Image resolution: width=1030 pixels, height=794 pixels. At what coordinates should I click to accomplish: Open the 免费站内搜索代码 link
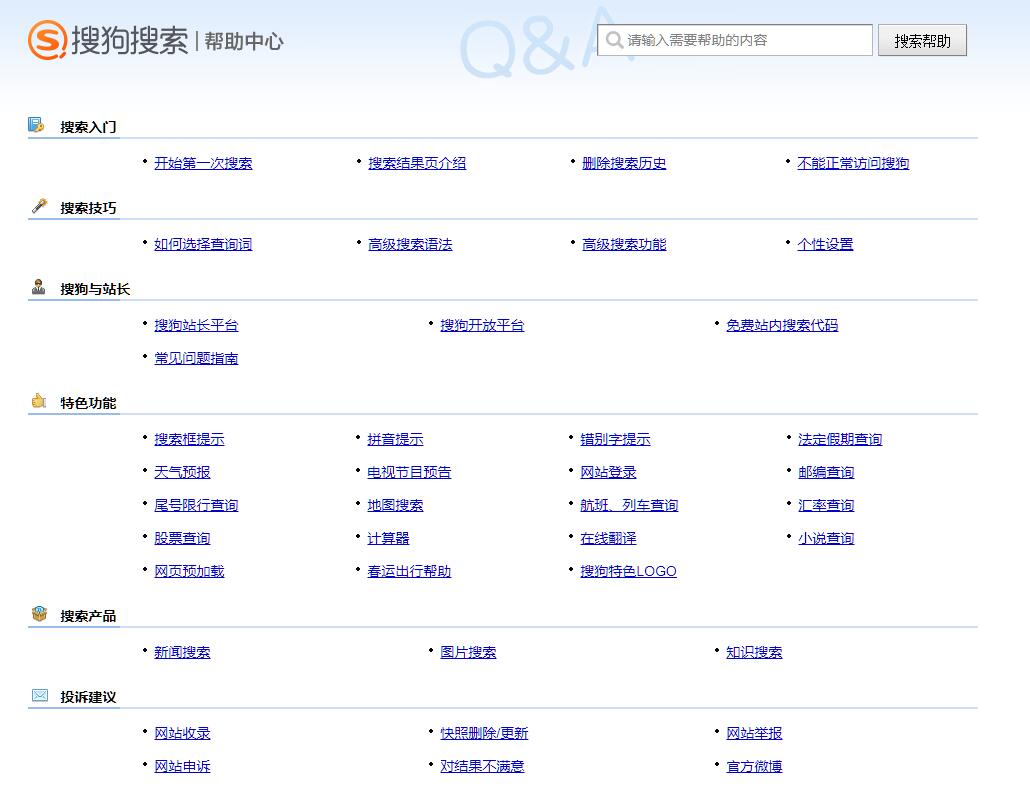782,325
